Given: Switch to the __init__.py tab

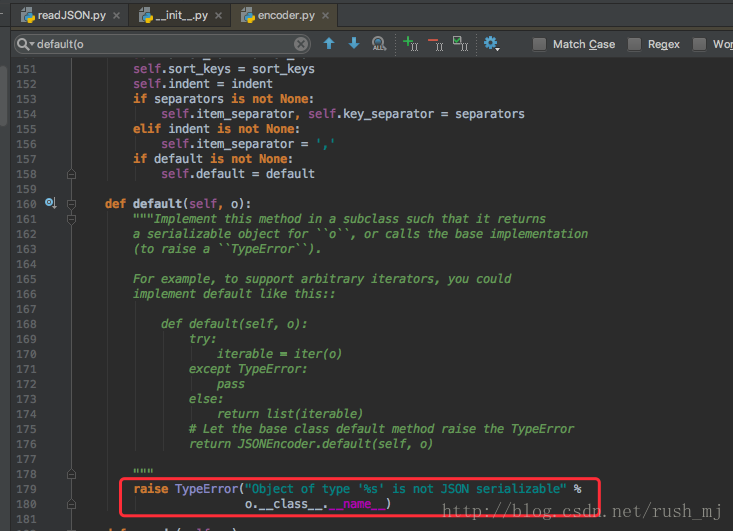Looking at the screenshot, I should [x=181, y=15].
